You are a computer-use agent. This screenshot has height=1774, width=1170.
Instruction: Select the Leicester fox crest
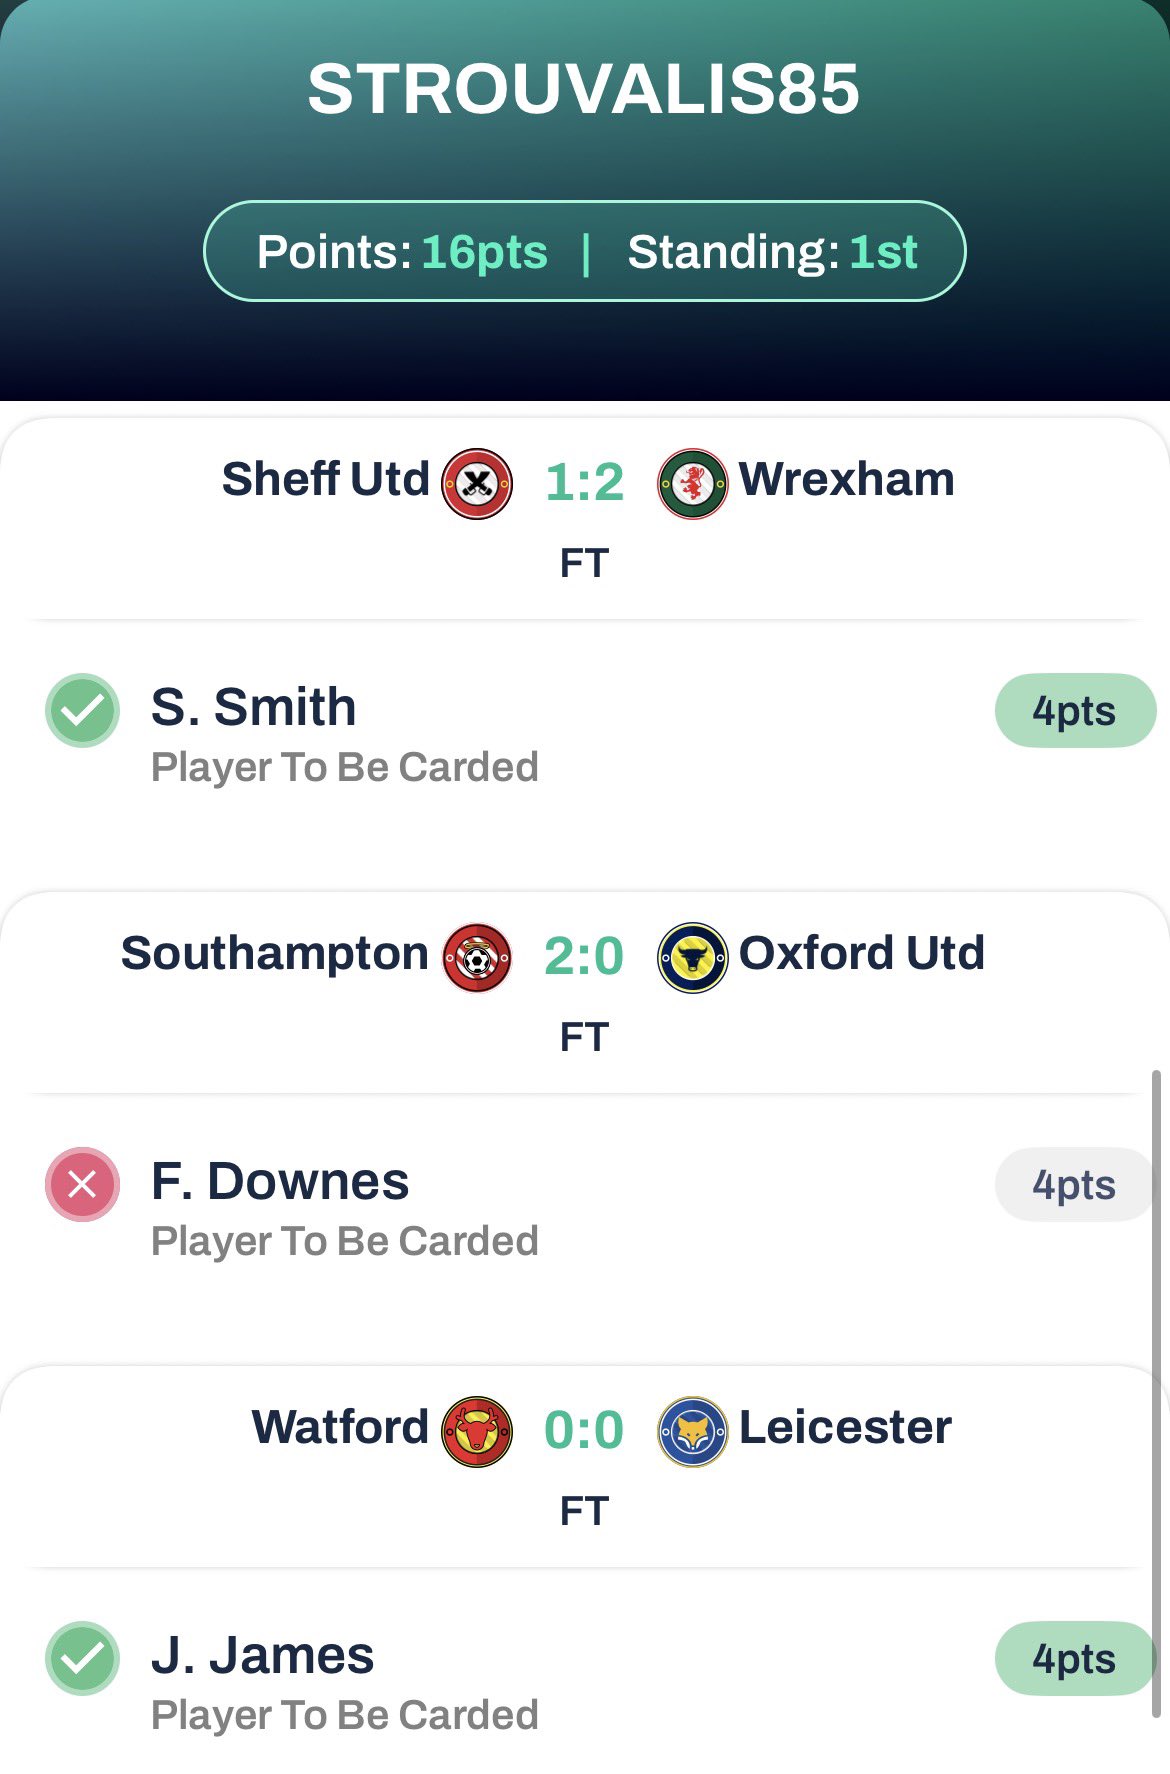tap(692, 1432)
